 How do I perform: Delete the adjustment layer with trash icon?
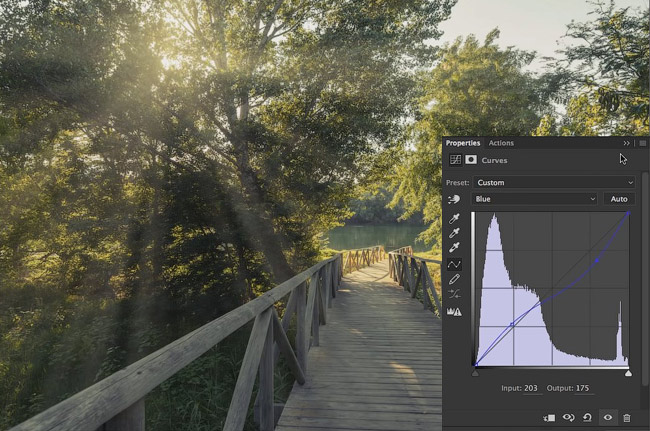627,418
